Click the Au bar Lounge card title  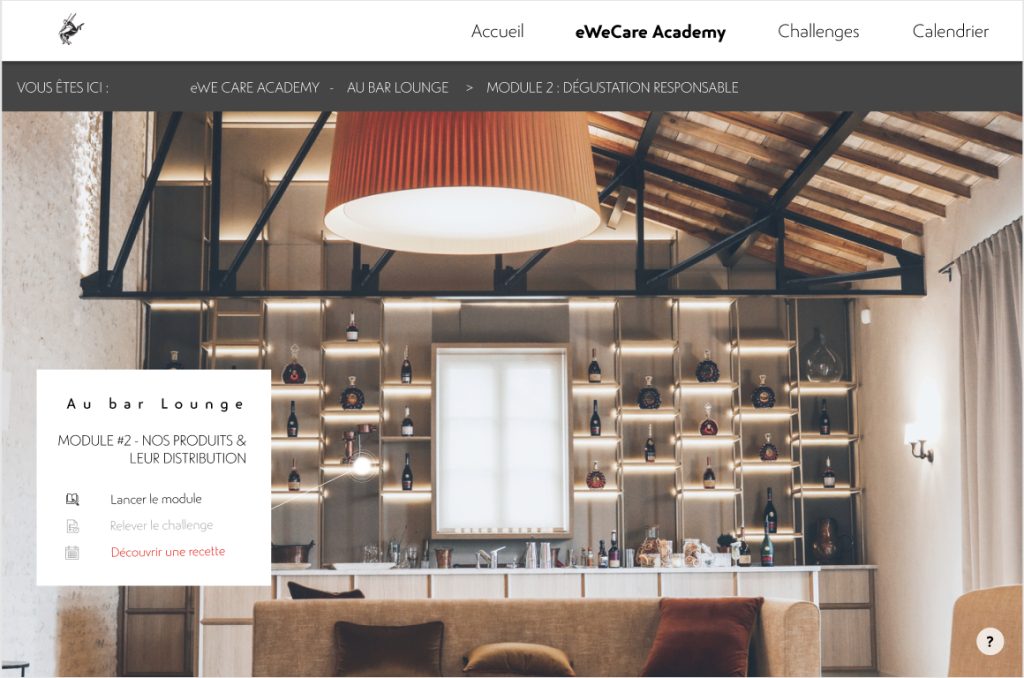point(155,404)
